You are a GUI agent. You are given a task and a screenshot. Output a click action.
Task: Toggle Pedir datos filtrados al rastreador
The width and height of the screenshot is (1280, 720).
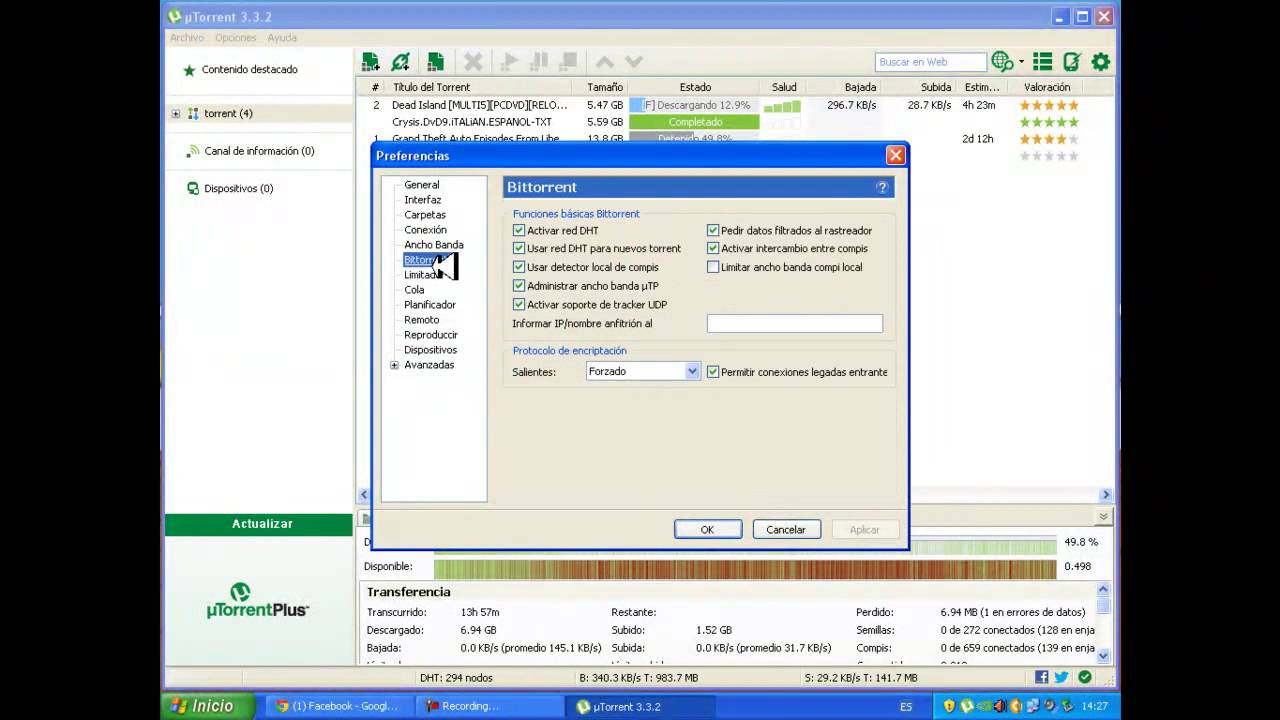point(713,230)
